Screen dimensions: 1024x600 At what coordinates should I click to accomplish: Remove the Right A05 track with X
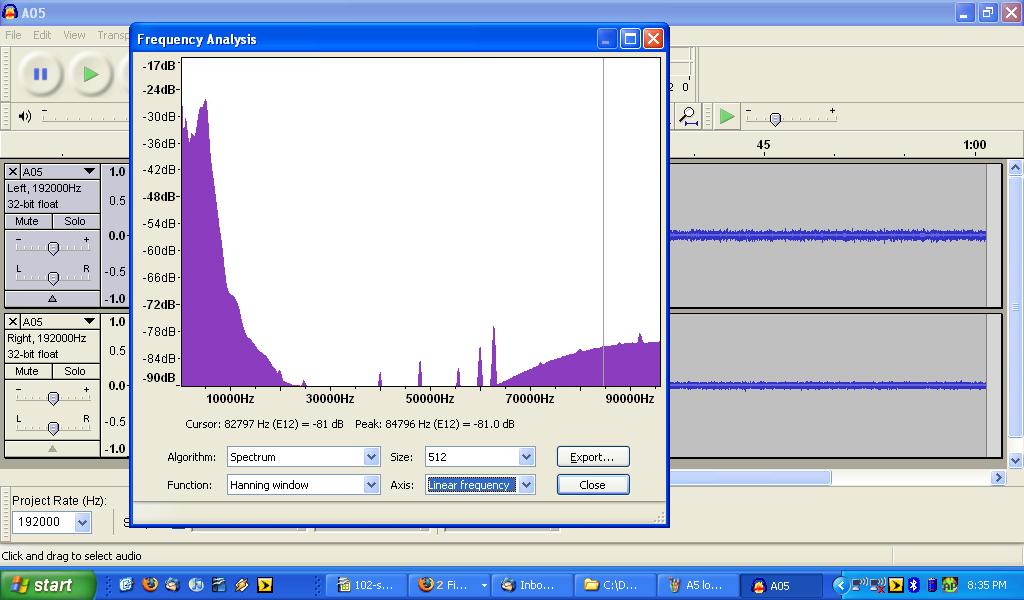tap(13, 322)
